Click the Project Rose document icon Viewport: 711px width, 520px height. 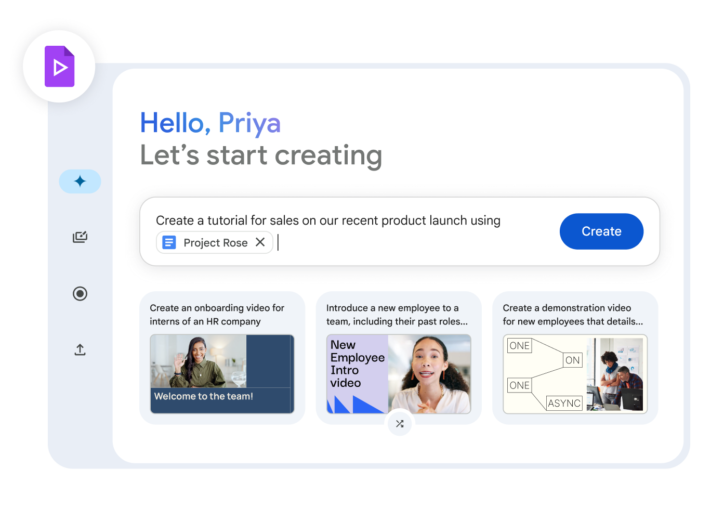pos(169,243)
